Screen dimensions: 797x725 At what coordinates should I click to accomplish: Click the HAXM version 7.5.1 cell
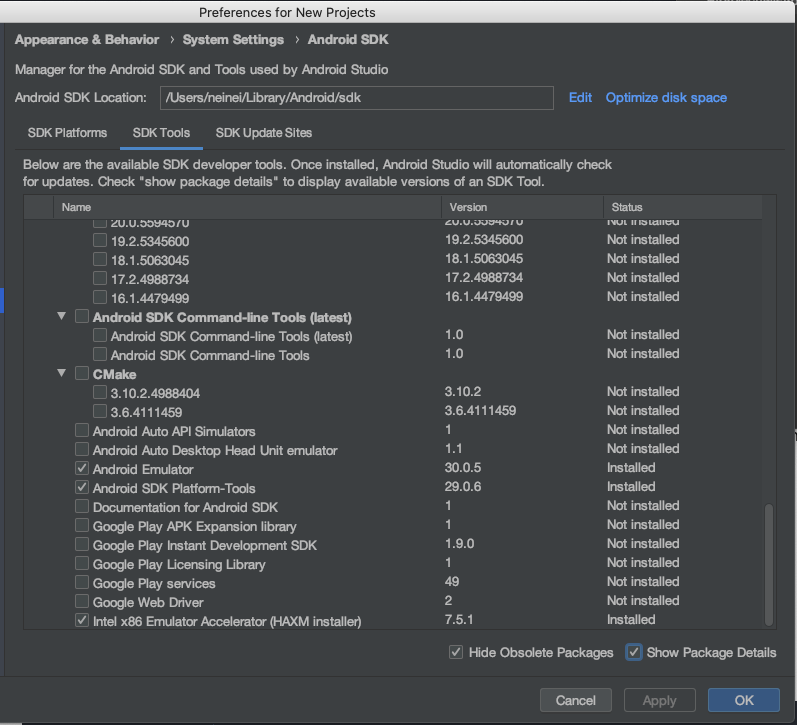click(x=459, y=619)
